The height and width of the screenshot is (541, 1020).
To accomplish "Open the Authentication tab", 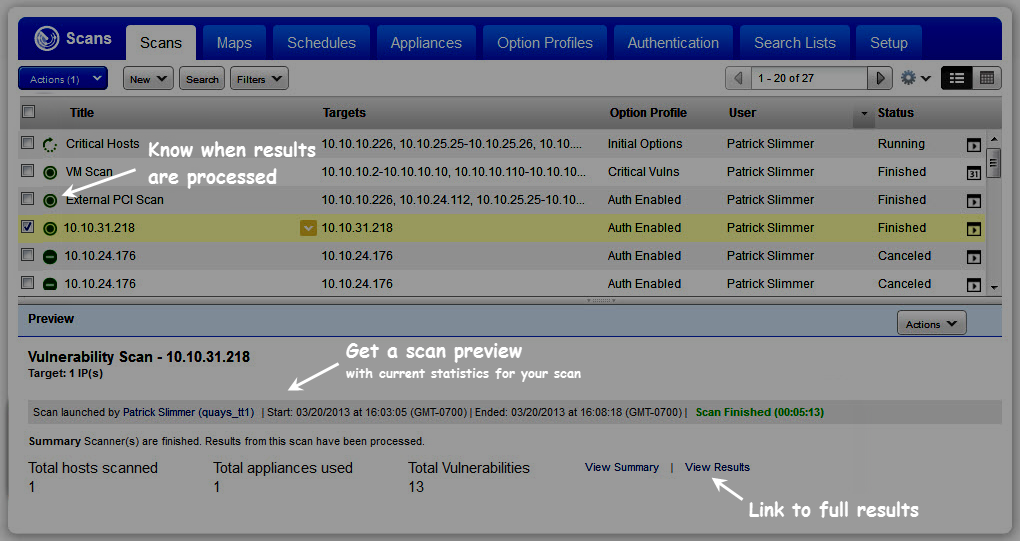I will (x=673, y=43).
